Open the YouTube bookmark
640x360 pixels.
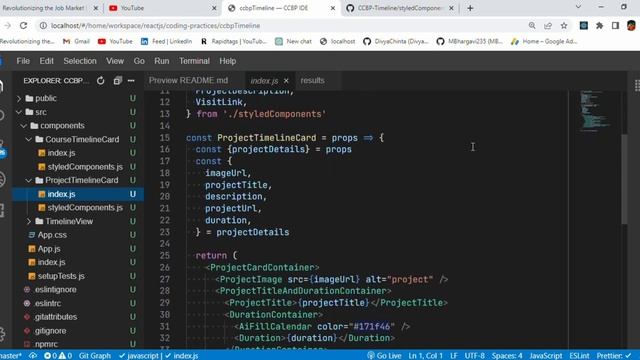[x=115, y=41]
